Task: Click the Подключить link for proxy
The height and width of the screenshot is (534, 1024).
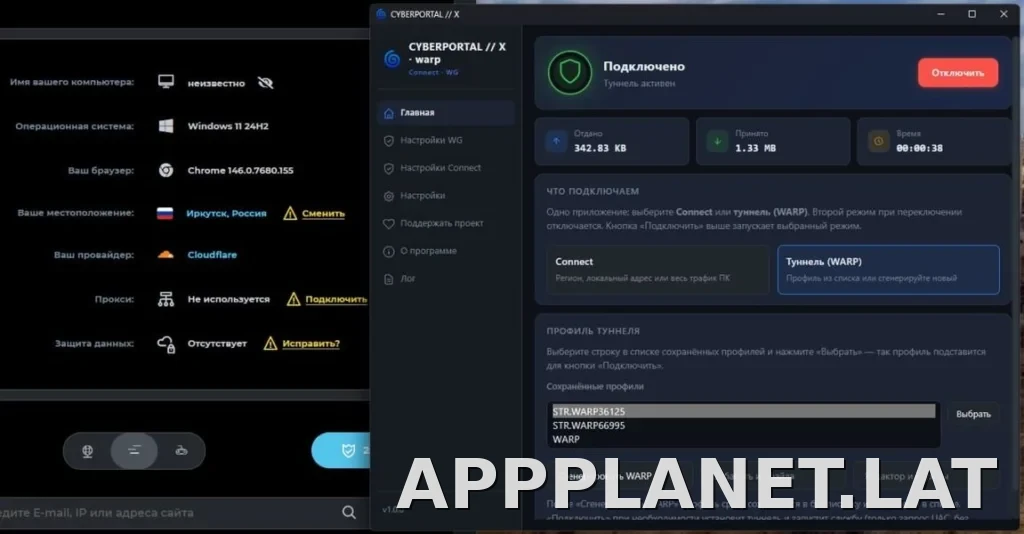Action: [x=336, y=299]
